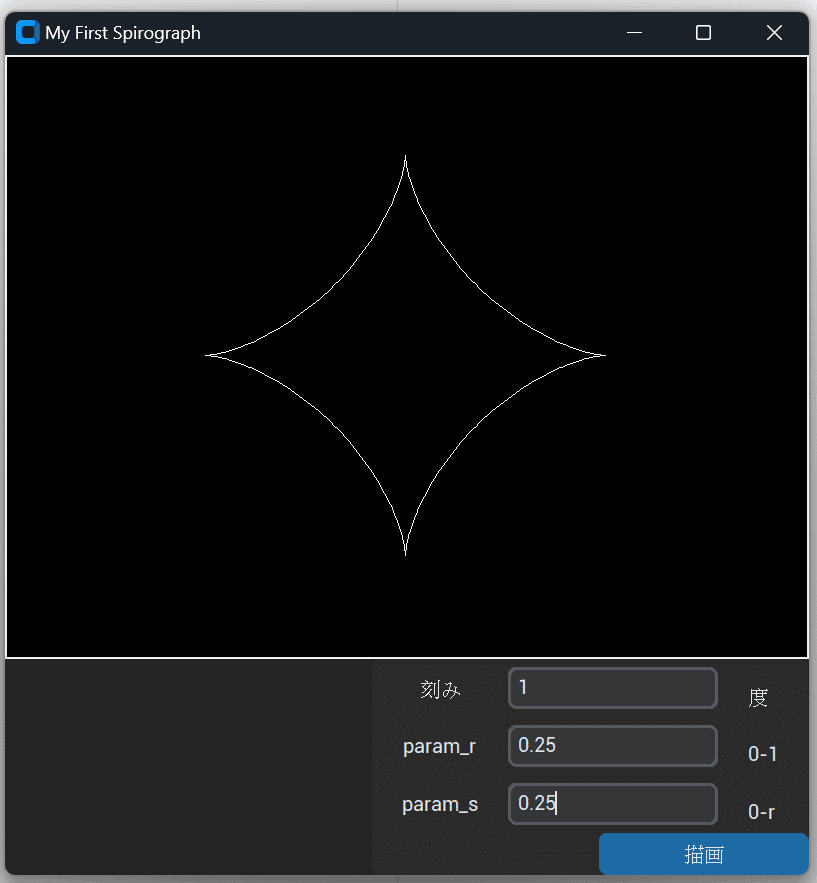This screenshot has width=817, height=883.
Task: Focus the 刻み step input field
Action: 613,688
